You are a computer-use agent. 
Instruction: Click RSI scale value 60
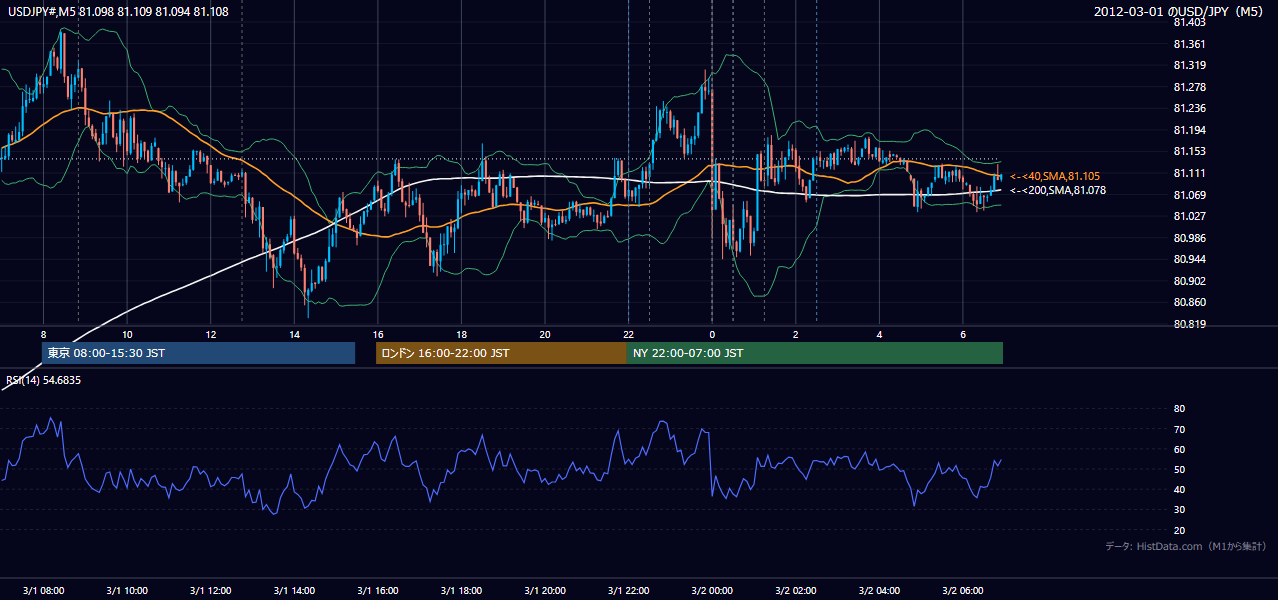point(1179,449)
